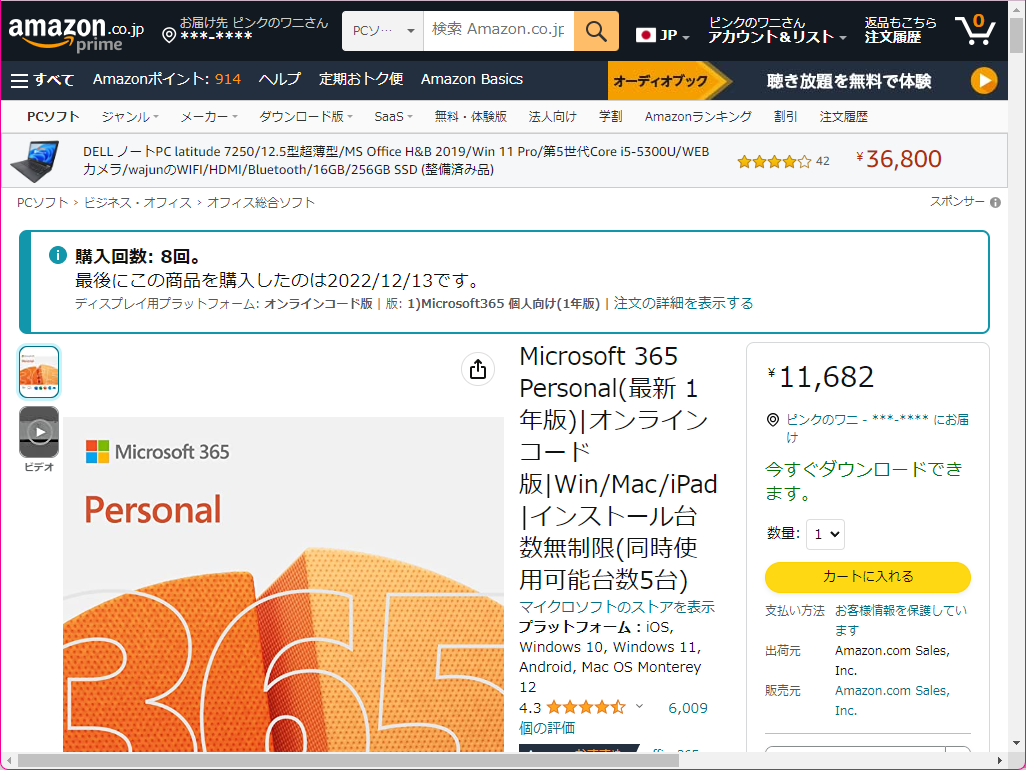Screen dimensions: 1026x770
Task: Expand the ダウンロード版 submenu
Action: point(306,116)
